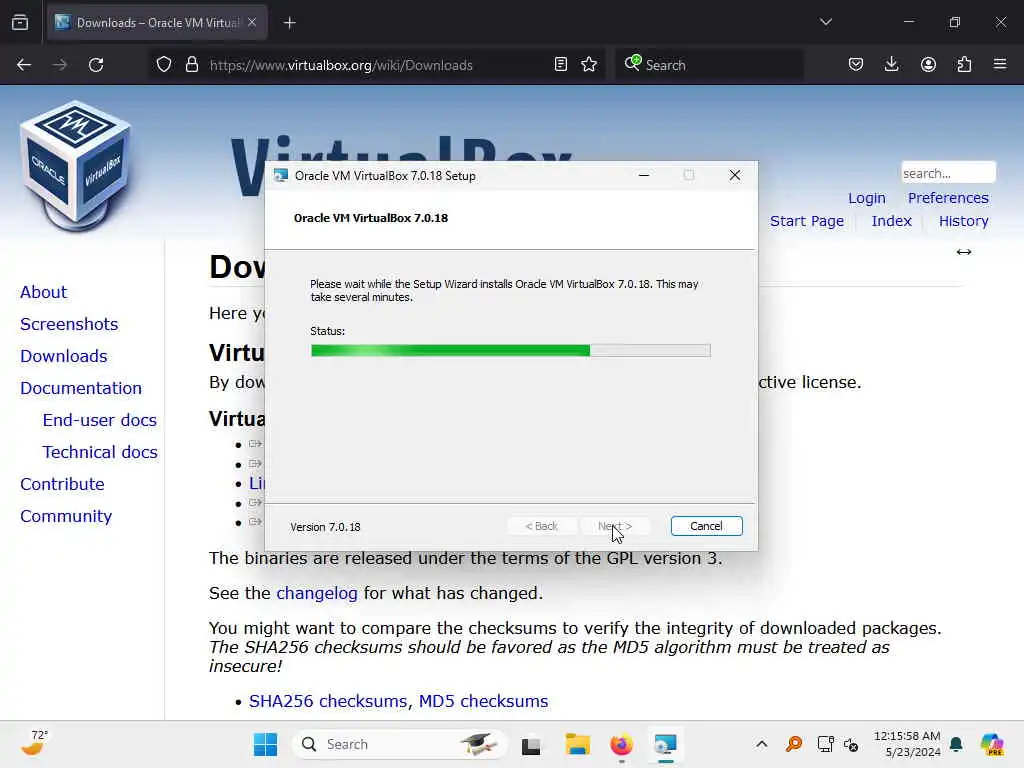Image resolution: width=1024 pixels, height=768 pixels.
Task: Reload the Downloads page
Action: pyautogui.click(x=96, y=65)
